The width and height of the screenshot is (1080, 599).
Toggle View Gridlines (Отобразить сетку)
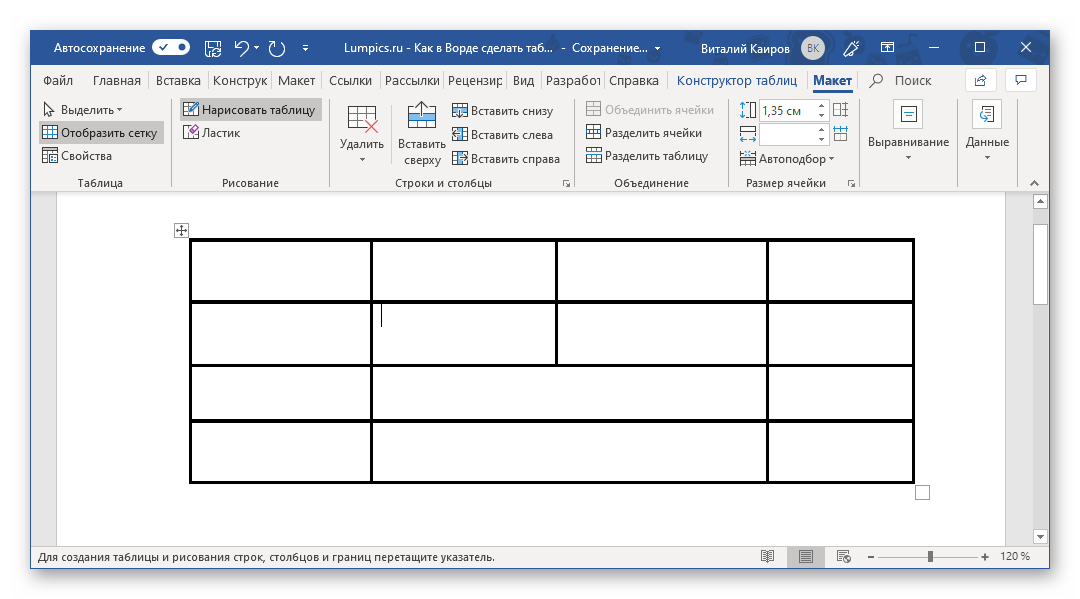98,133
